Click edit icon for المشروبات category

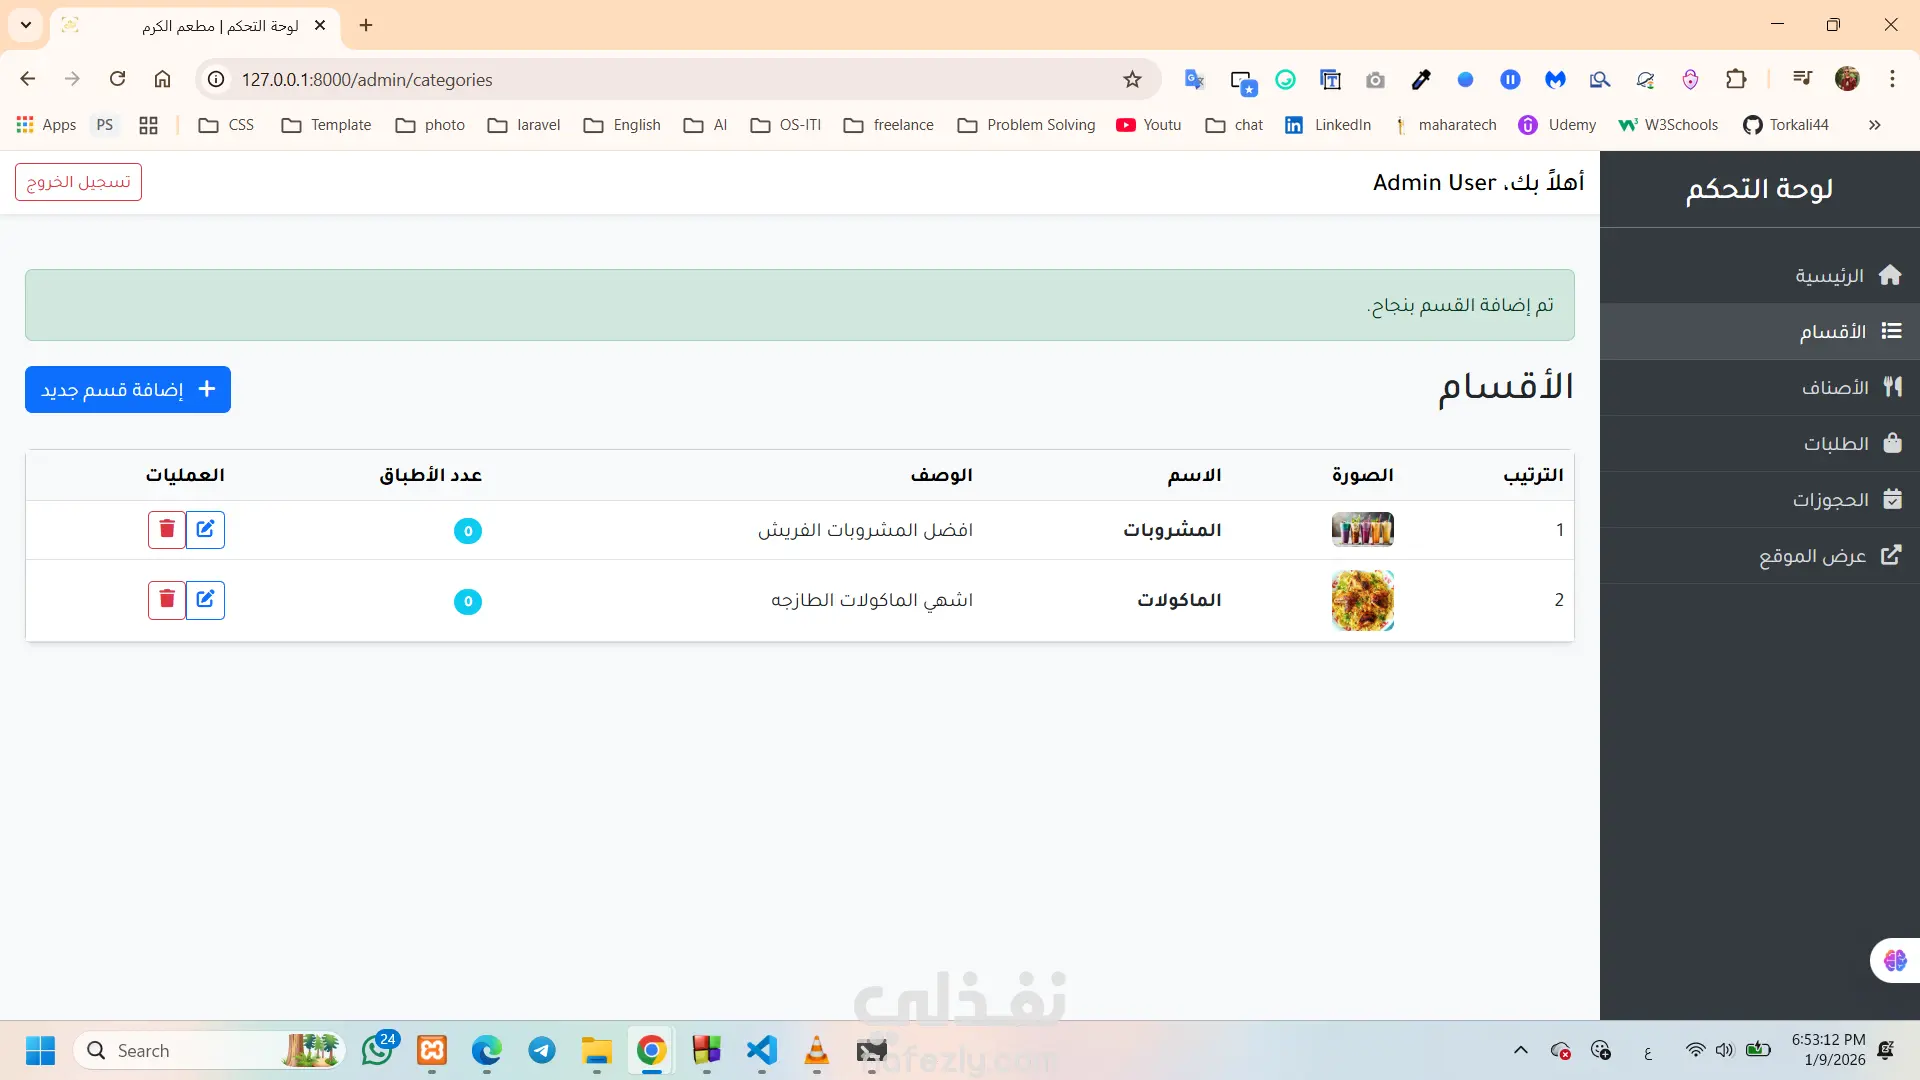(205, 529)
